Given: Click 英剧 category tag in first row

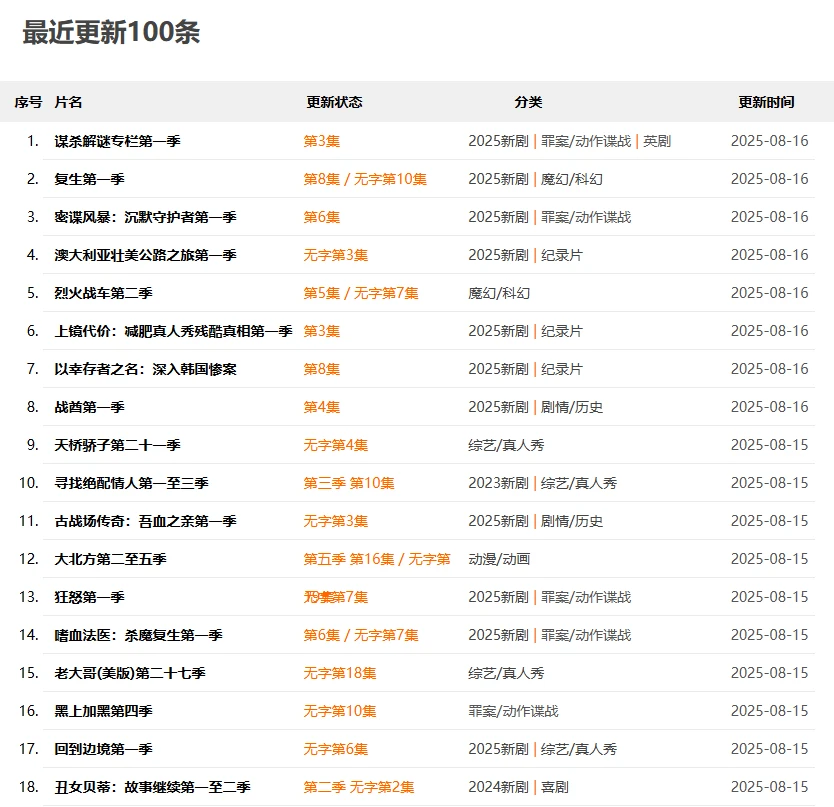Looking at the screenshot, I should click(x=657, y=141).
